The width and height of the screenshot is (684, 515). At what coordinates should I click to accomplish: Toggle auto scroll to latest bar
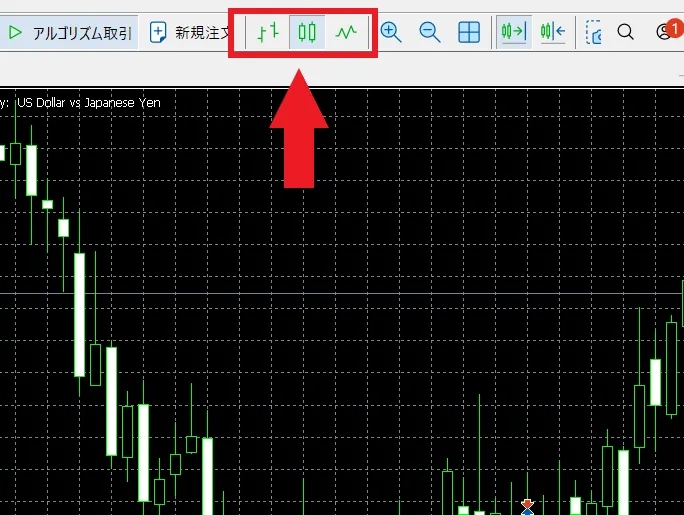pyautogui.click(x=513, y=33)
